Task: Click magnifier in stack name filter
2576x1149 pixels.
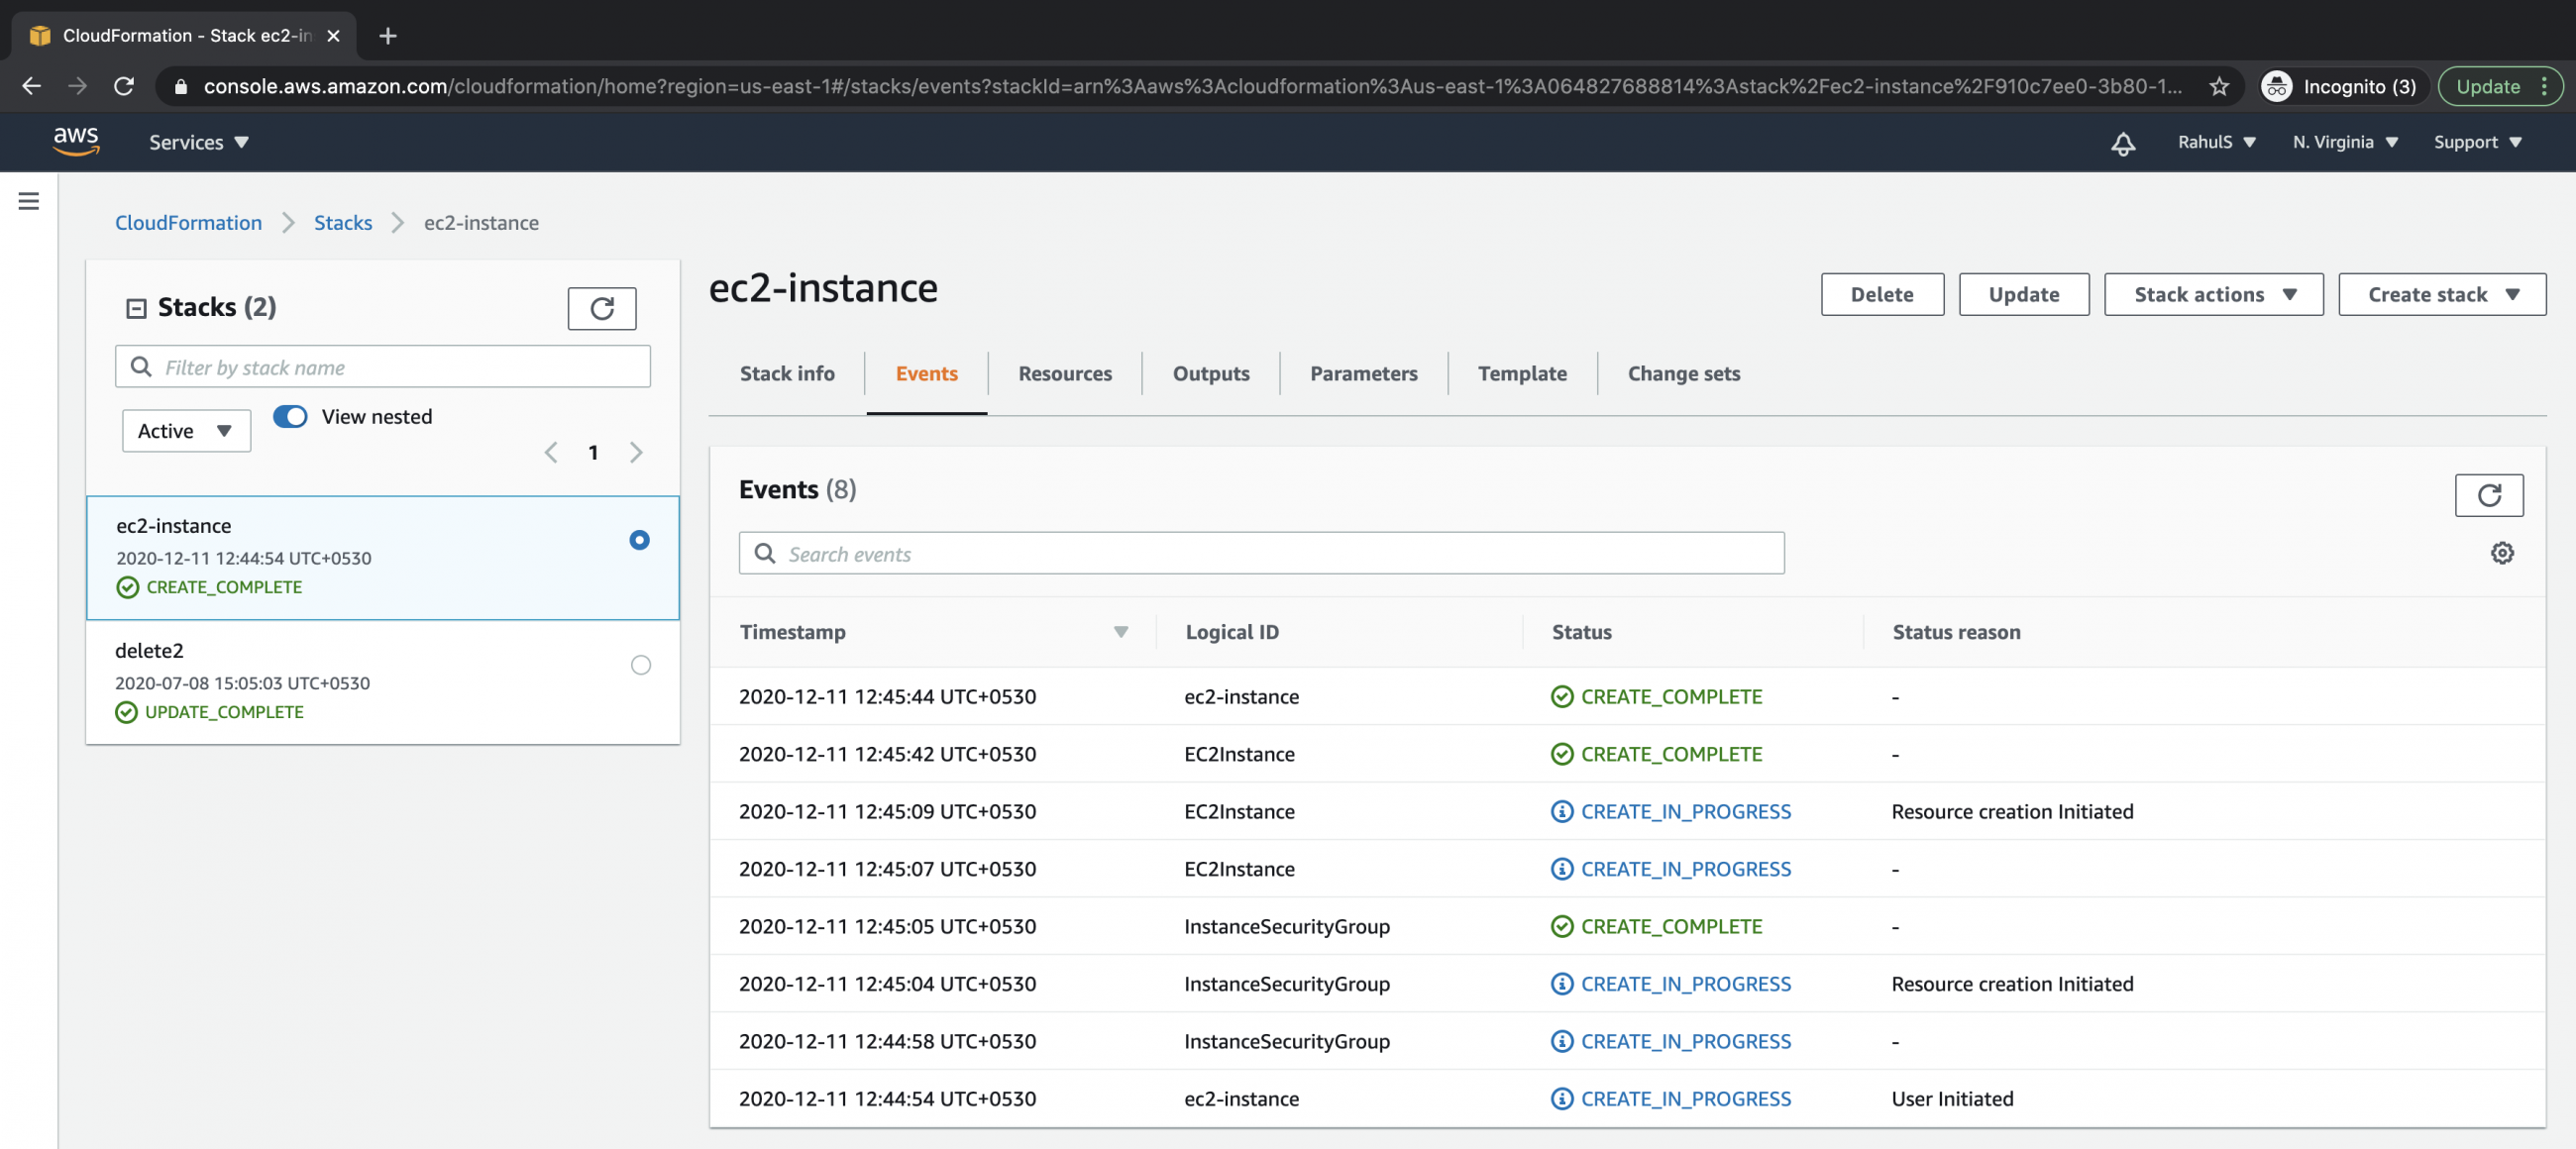Action: [x=142, y=367]
